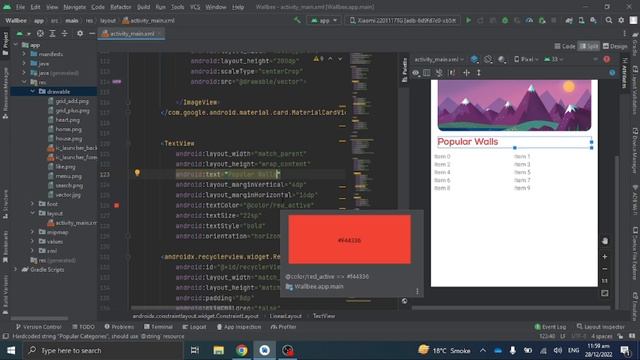Toggle the Project tool window stripe button
This screenshot has height=360, width=640.
click(5, 43)
